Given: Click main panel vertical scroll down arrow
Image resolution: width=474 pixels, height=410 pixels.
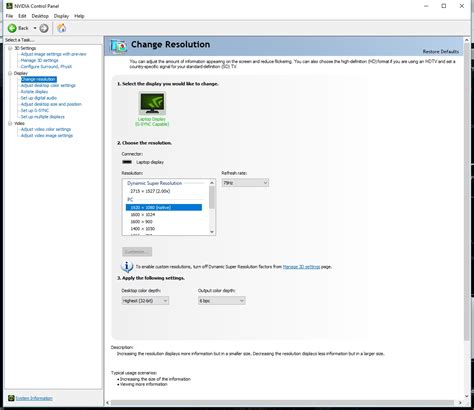Looking at the screenshot, I should click(x=467, y=396).
